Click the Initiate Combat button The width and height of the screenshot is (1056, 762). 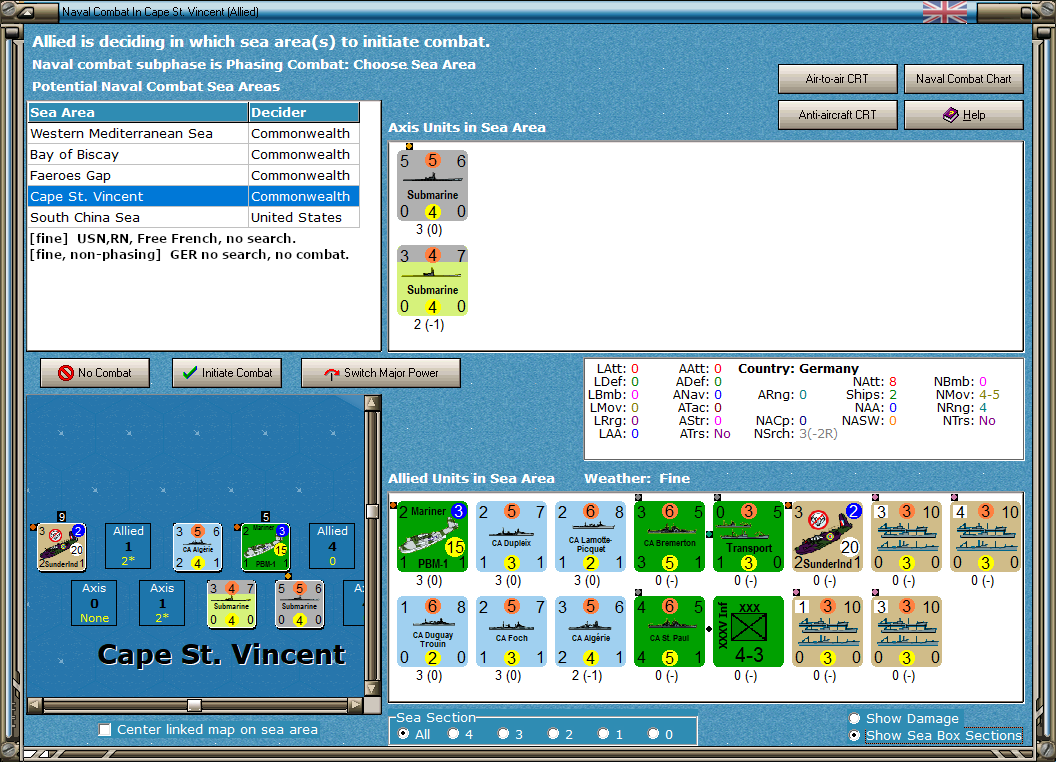(227, 373)
